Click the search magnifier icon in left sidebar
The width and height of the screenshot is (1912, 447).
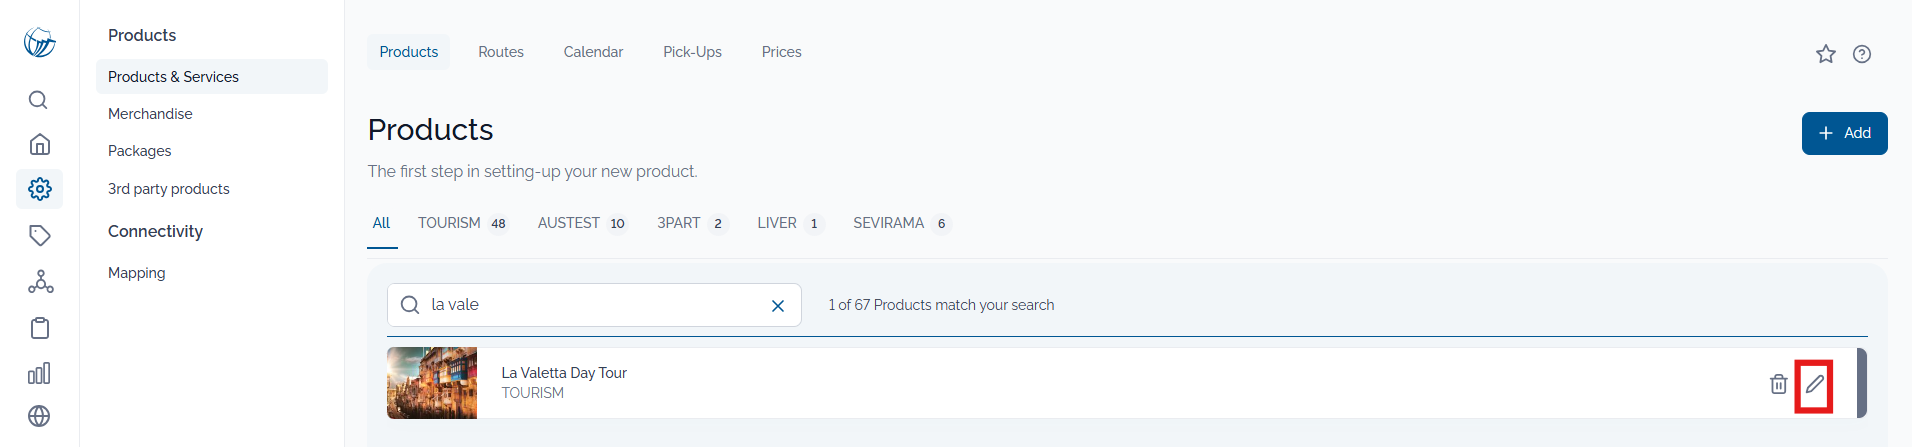[x=38, y=100]
